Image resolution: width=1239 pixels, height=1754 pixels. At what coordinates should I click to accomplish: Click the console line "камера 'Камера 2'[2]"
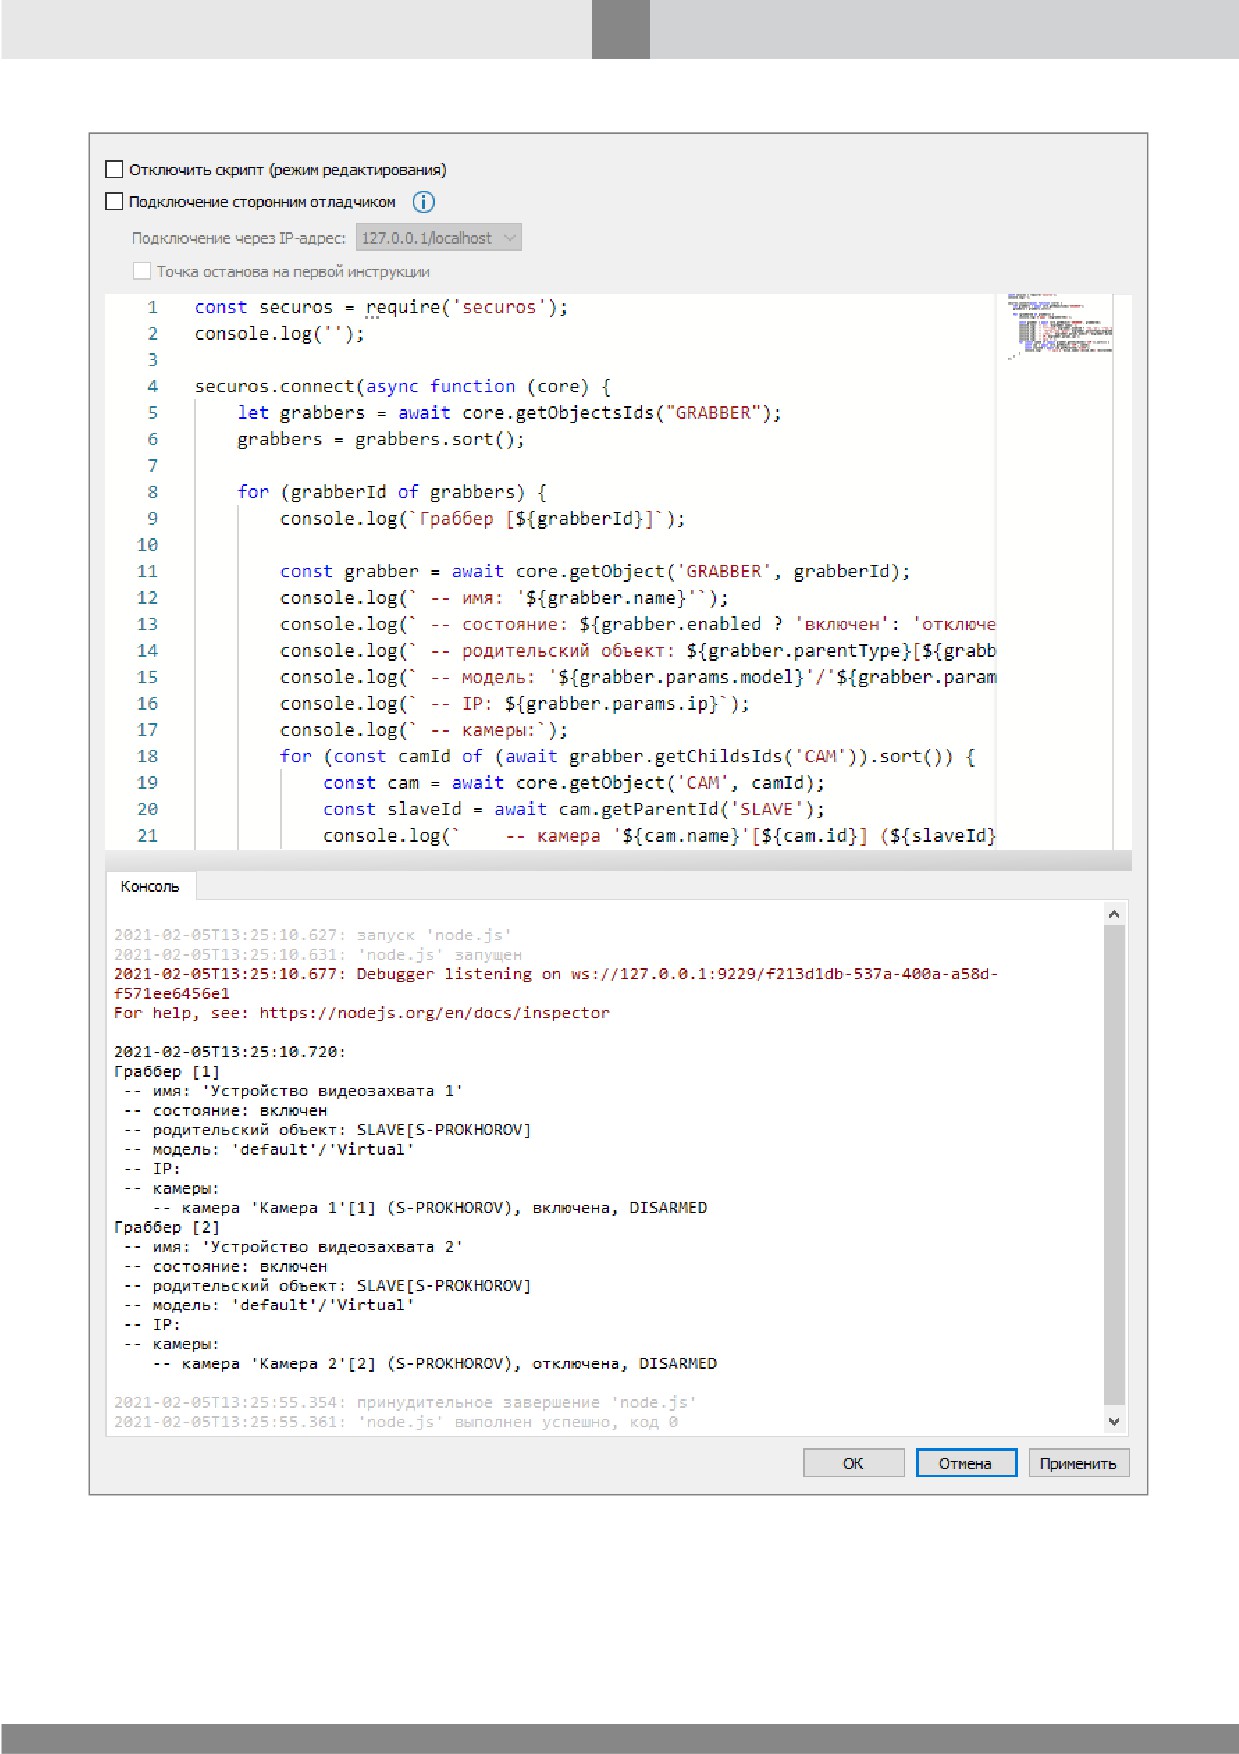pos(435,1364)
